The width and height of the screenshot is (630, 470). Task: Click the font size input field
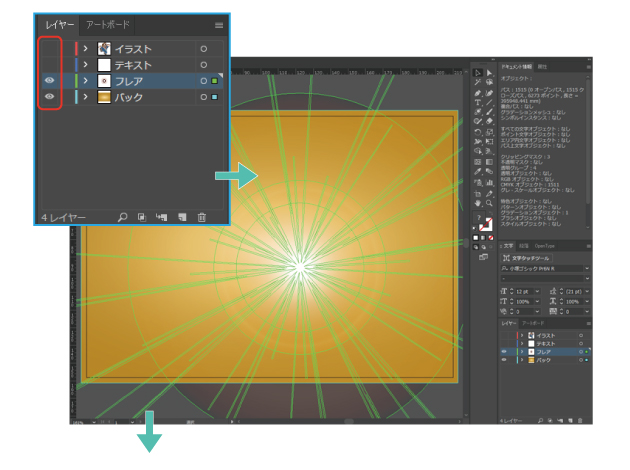coord(525,291)
